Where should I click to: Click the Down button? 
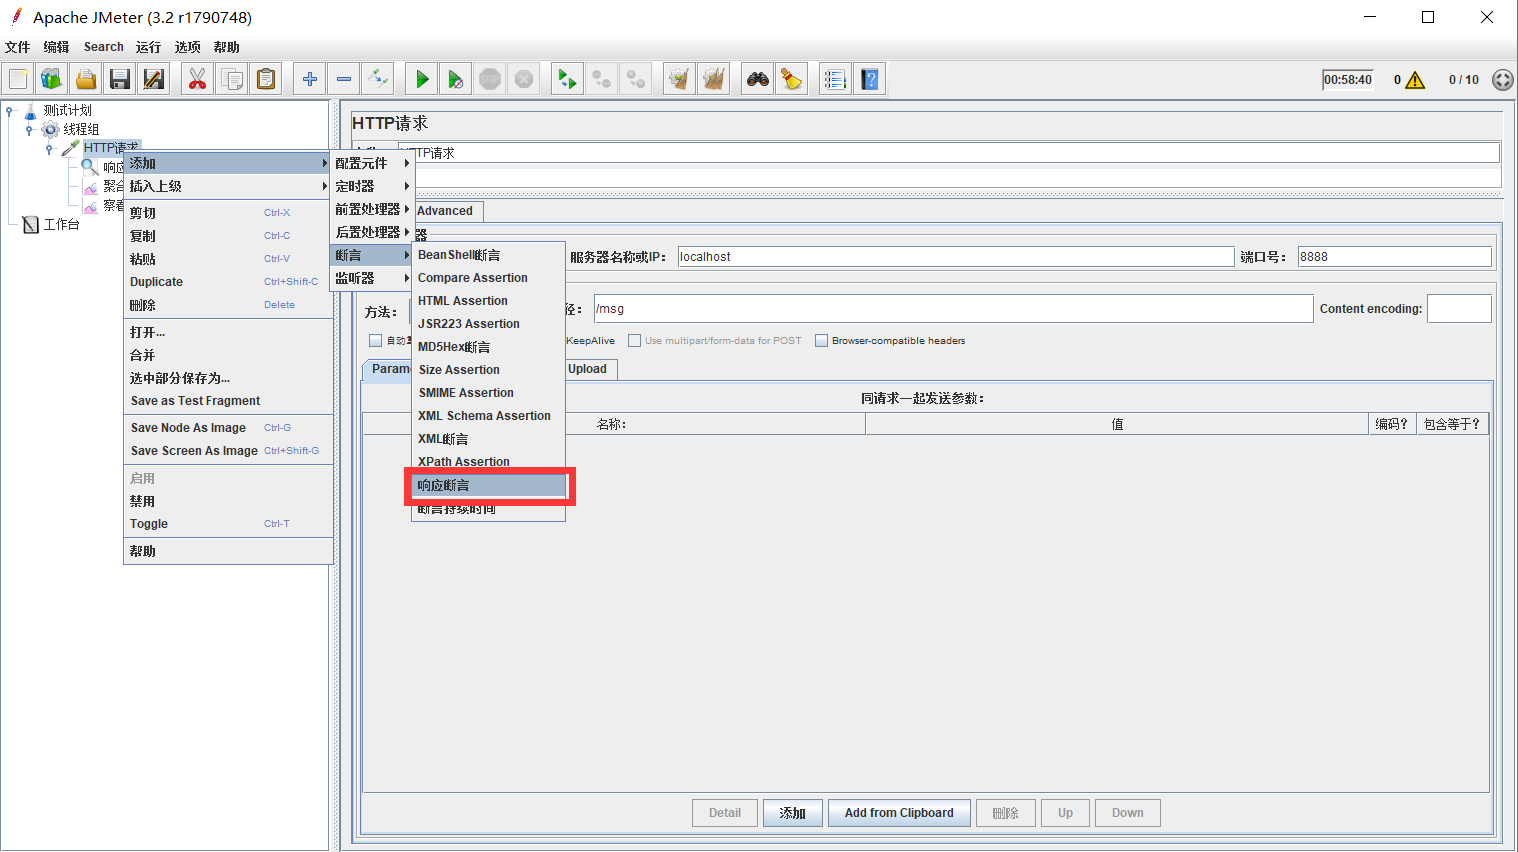click(x=1128, y=813)
